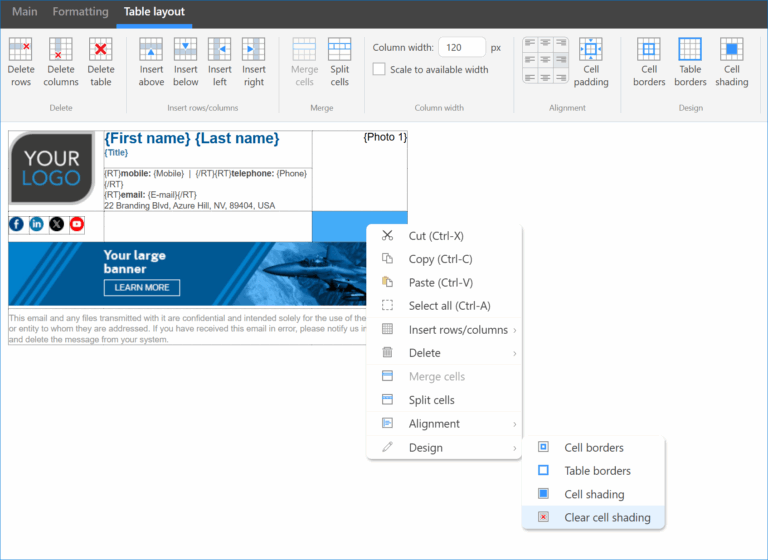This screenshot has height=560, width=768.
Task: Click Delete rows icon in ribbon
Action: coord(21,62)
